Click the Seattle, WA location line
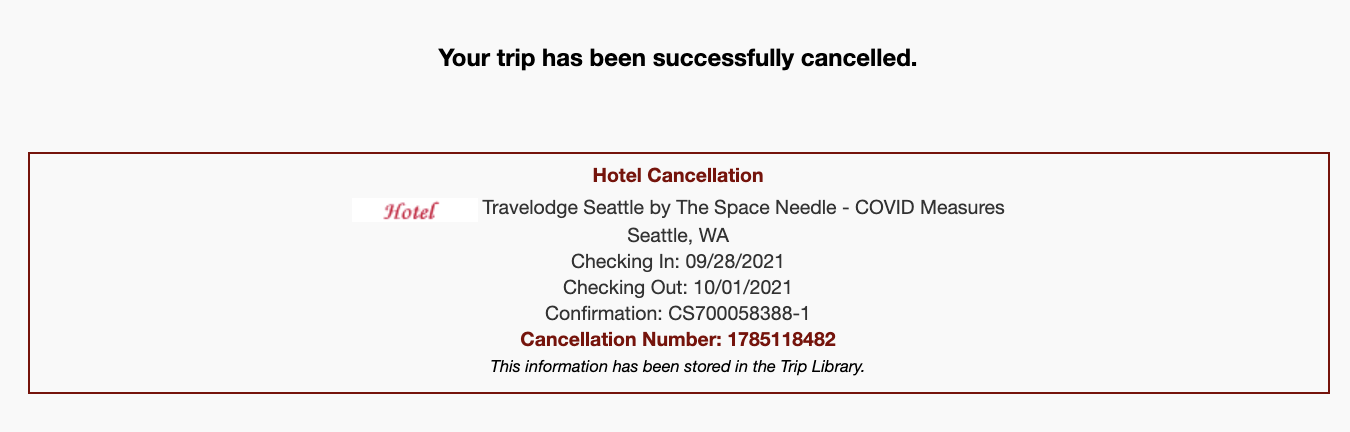1350x432 pixels. (x=677, y=236)
